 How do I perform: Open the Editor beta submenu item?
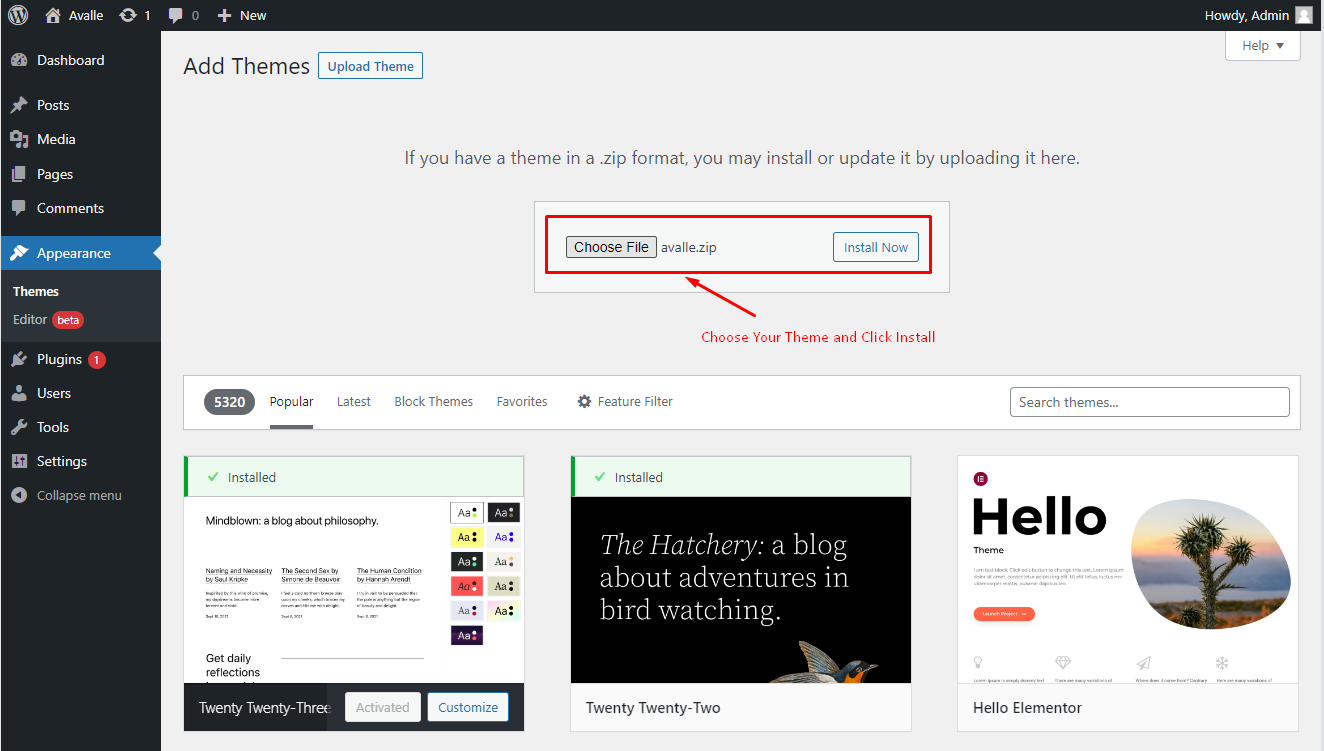coord(48,320)
